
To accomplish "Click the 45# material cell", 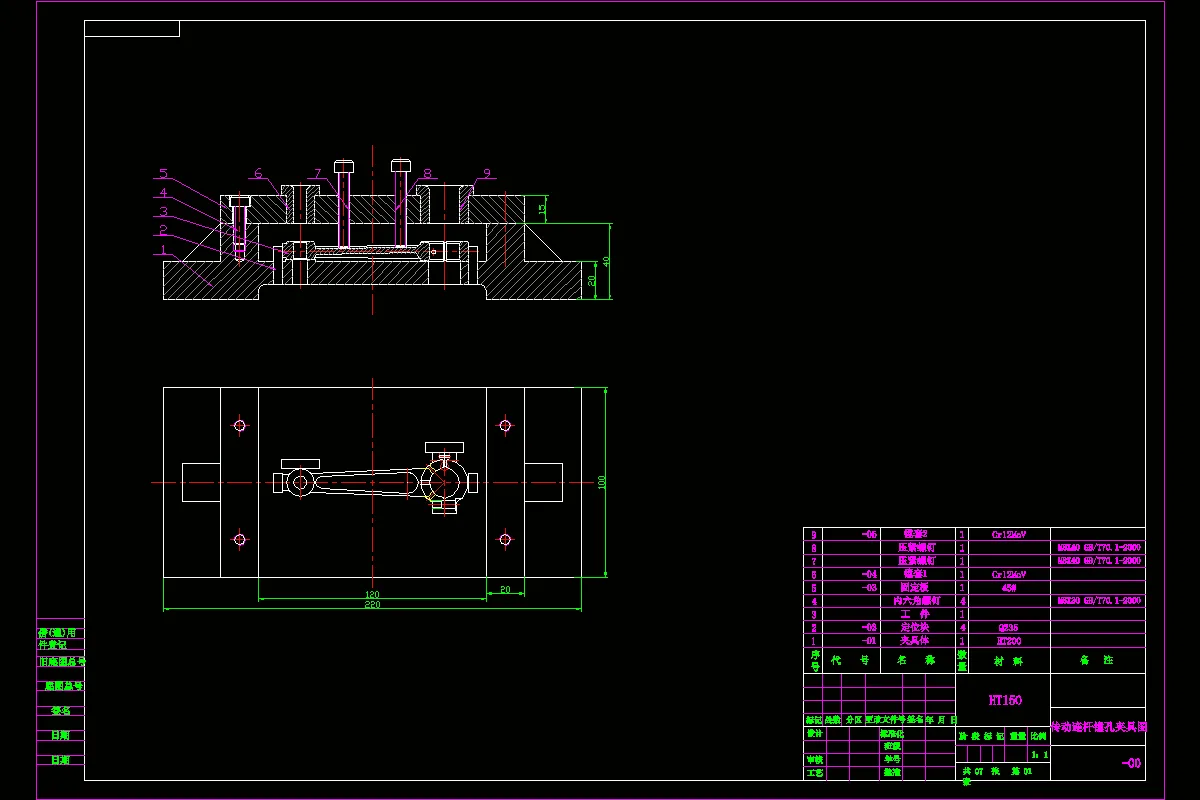I will click(x=1008, y=588).
